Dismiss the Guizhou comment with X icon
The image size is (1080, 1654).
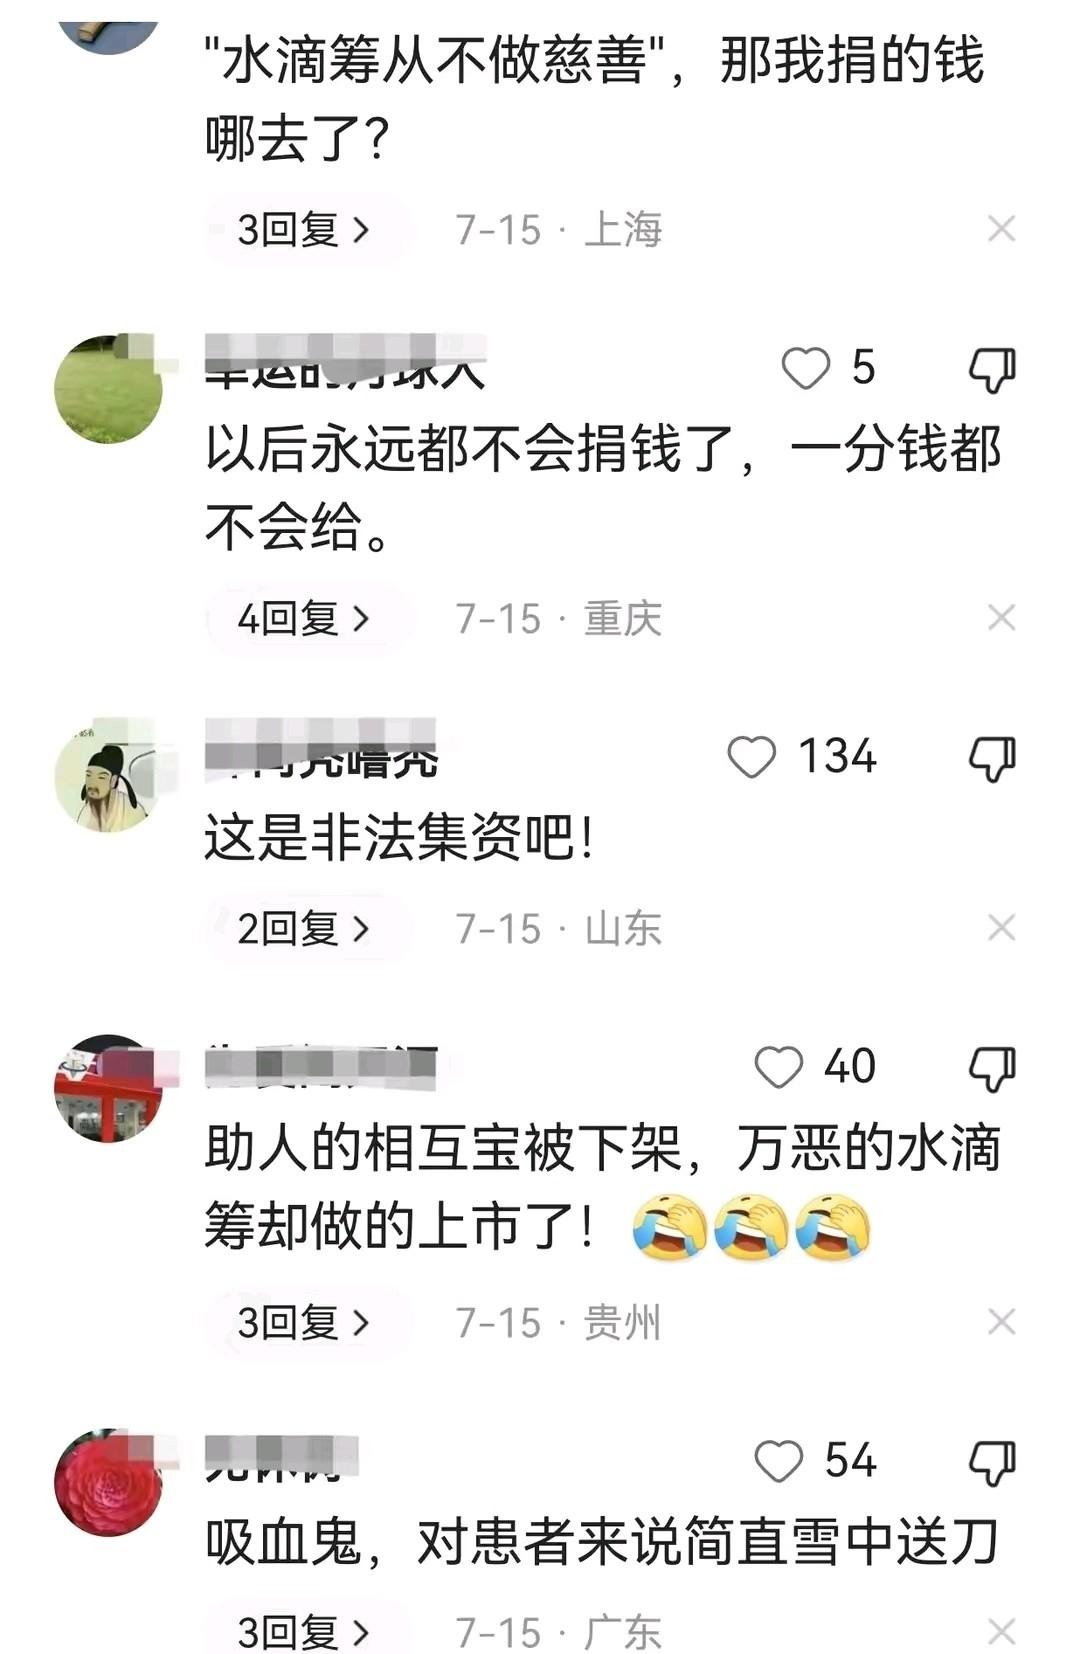click(x=1001, y=1322)
